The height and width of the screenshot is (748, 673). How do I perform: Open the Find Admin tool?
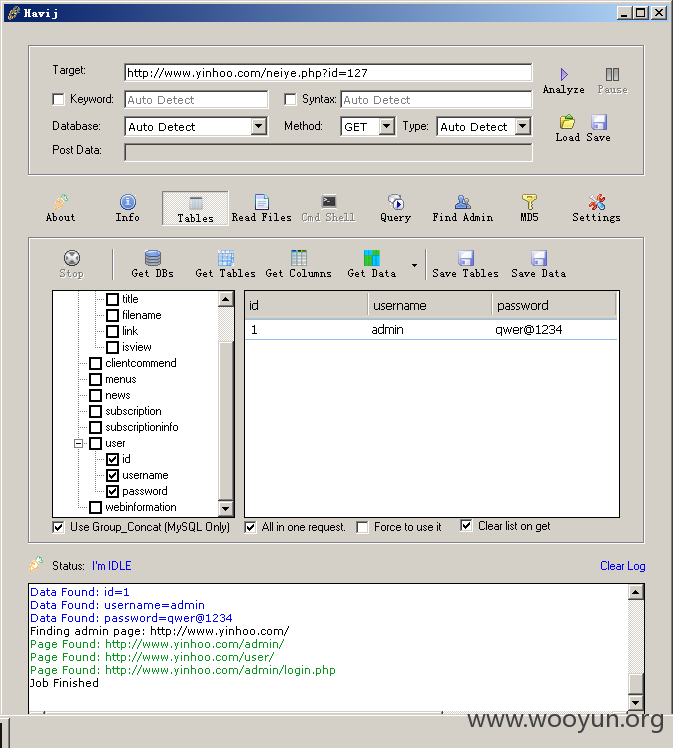coord(462,208)
